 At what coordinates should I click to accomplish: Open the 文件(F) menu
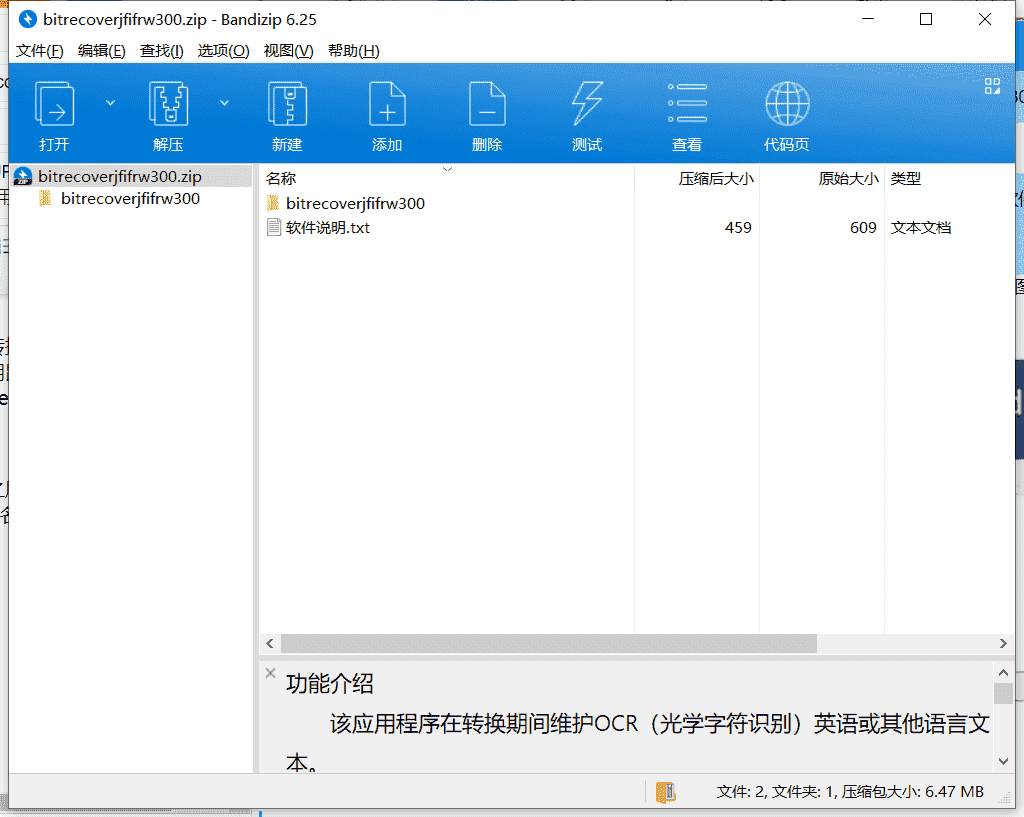pos(39,51)
